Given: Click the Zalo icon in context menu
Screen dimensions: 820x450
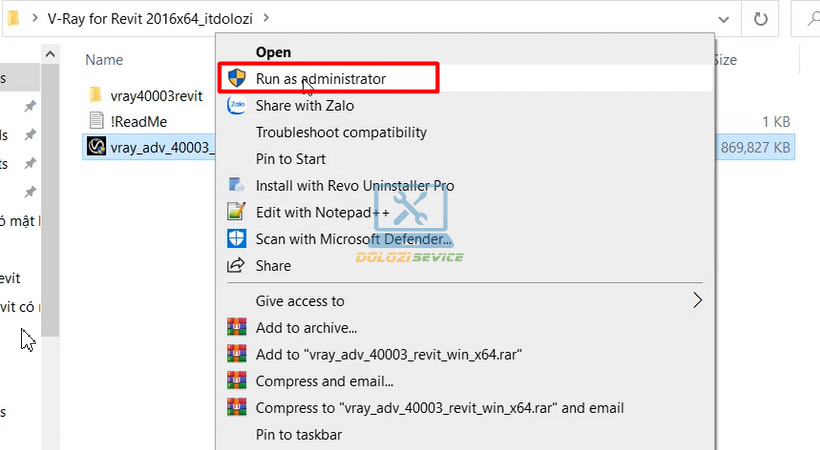Looking at the screenshot, I should [237, 105].
